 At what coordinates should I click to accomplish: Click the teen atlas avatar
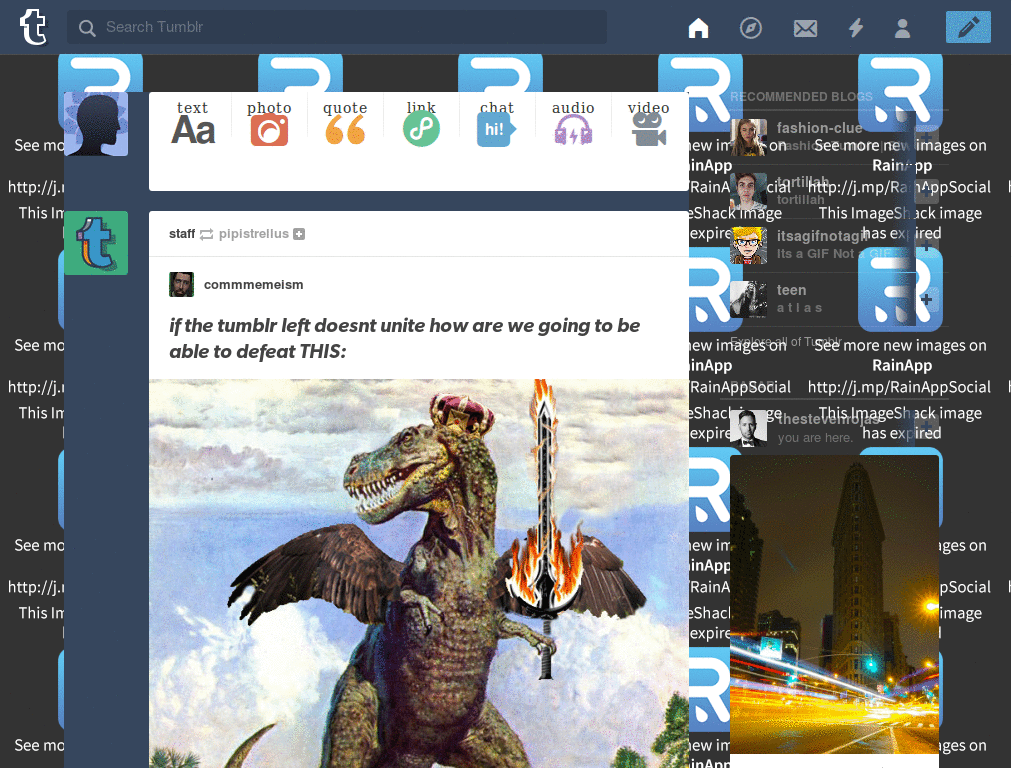point(748,300)
